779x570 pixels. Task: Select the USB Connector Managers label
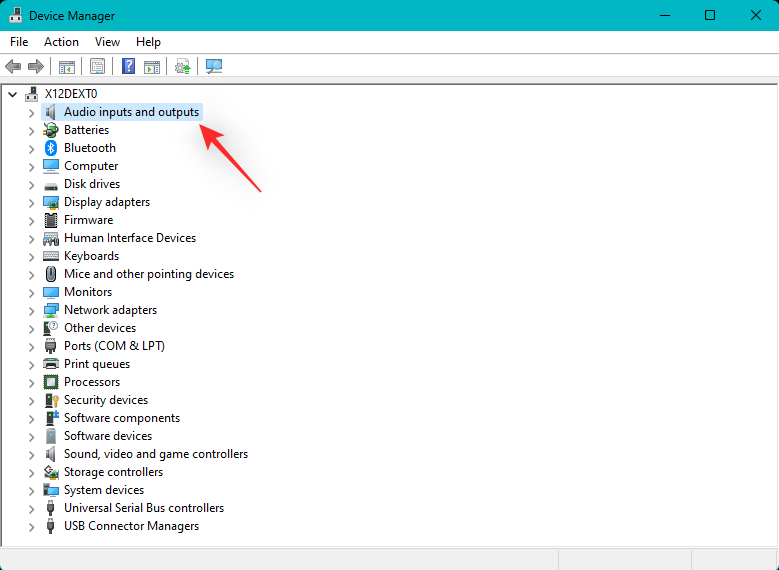131,526
